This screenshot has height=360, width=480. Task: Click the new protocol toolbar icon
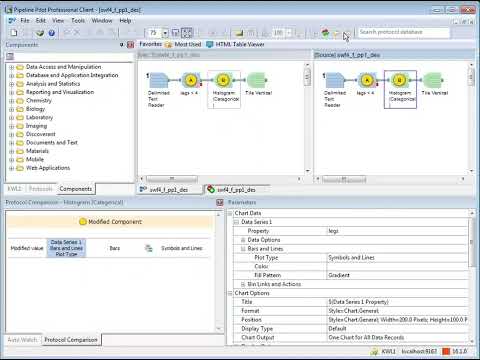point(14,33)
